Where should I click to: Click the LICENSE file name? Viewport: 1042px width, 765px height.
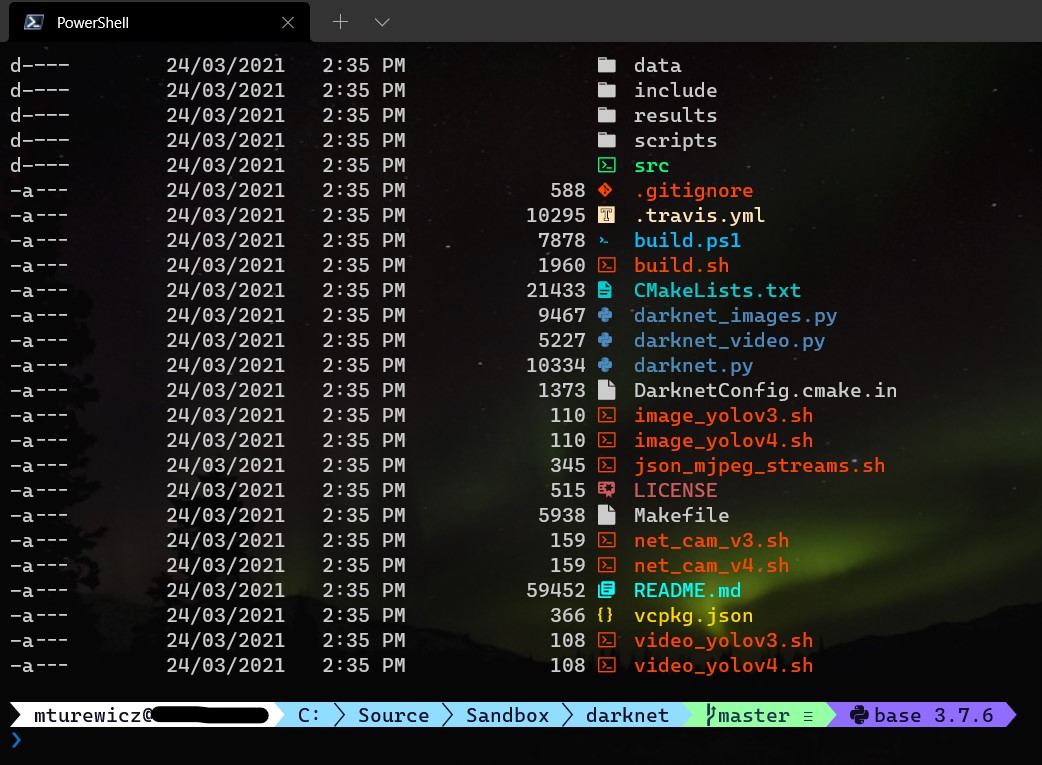click(x=675, y=490)
